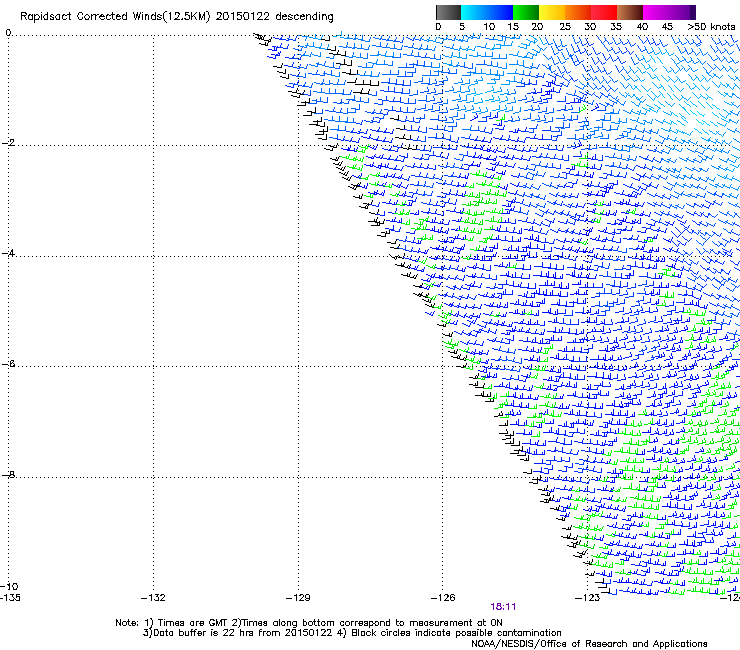The width and height of the screenshot is (740, 650).
Task: Click the red 30-35 knots legend segment
Action: [604, 12]
